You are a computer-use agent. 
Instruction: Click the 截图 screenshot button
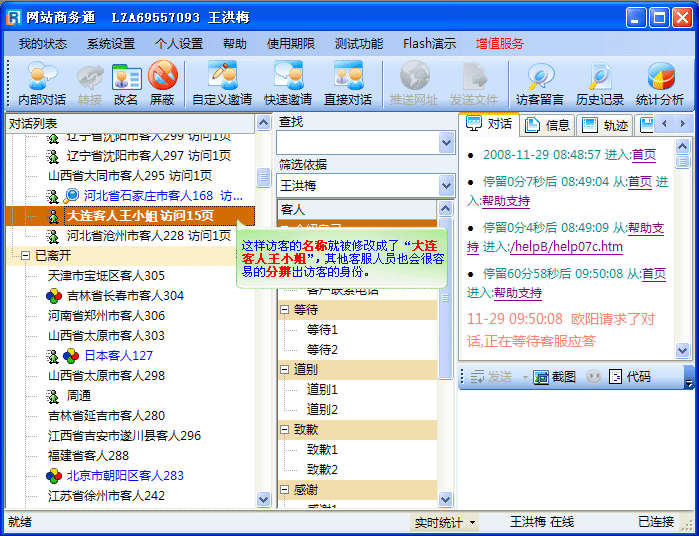pos(555,377)
